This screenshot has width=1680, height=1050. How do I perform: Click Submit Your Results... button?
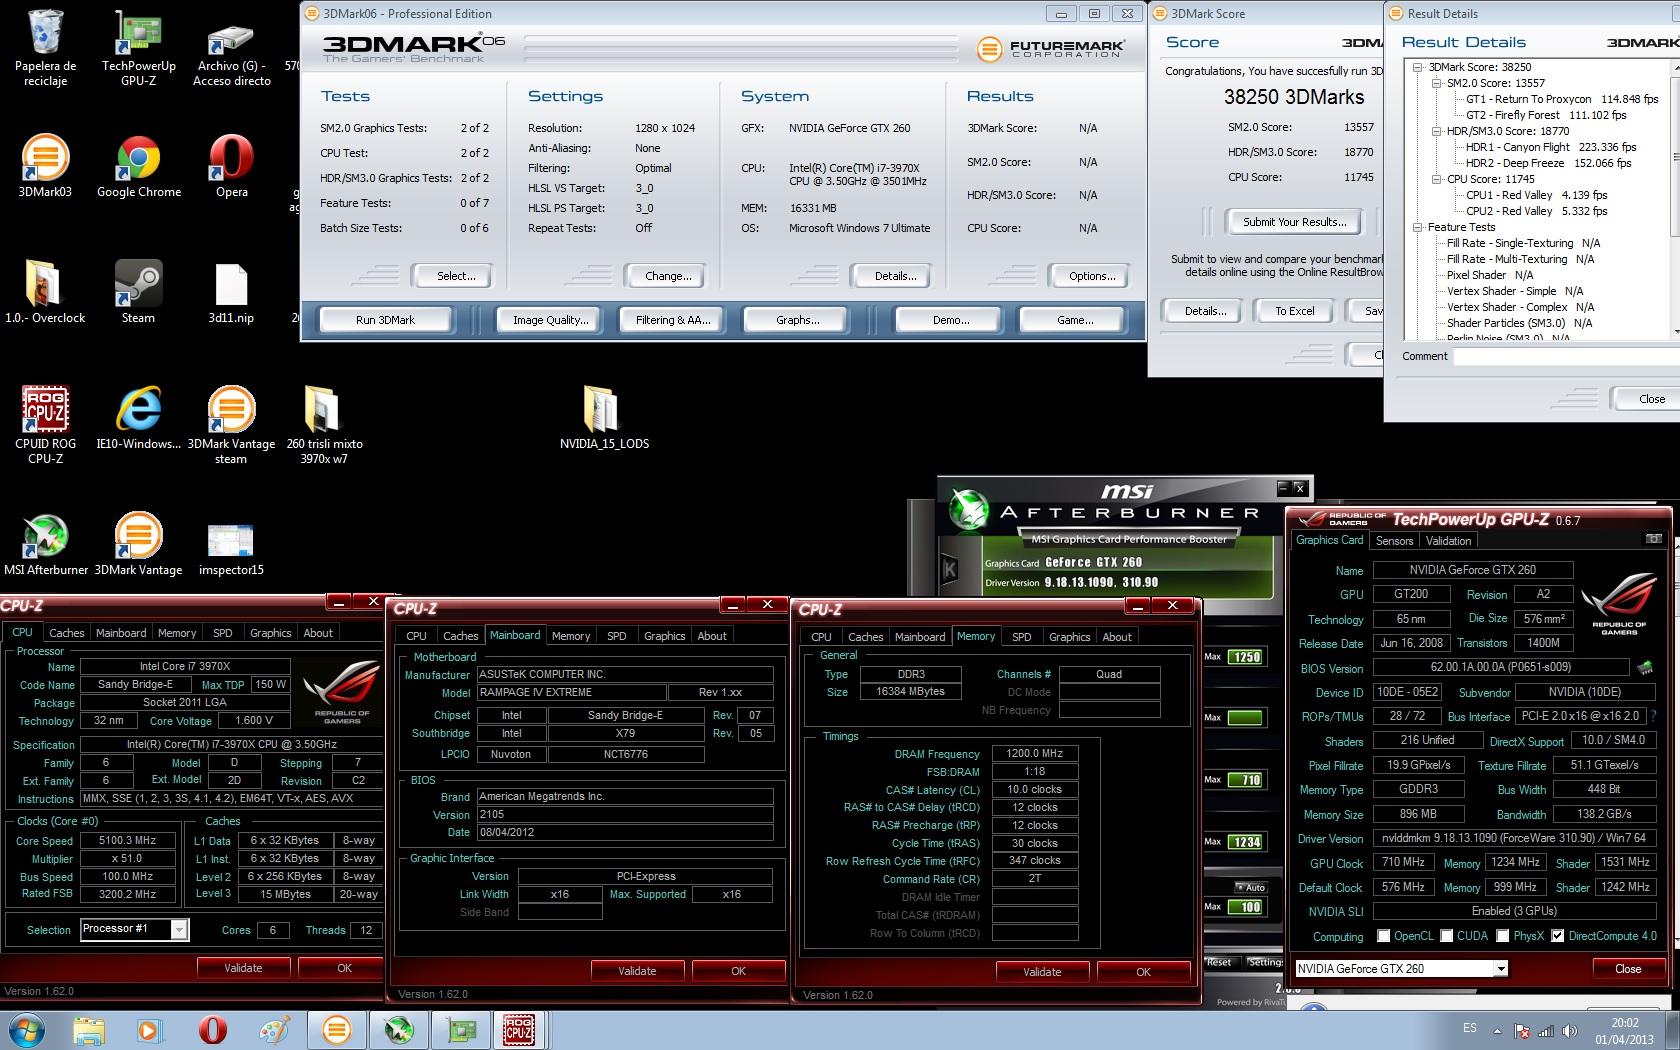coord(1294,222)
